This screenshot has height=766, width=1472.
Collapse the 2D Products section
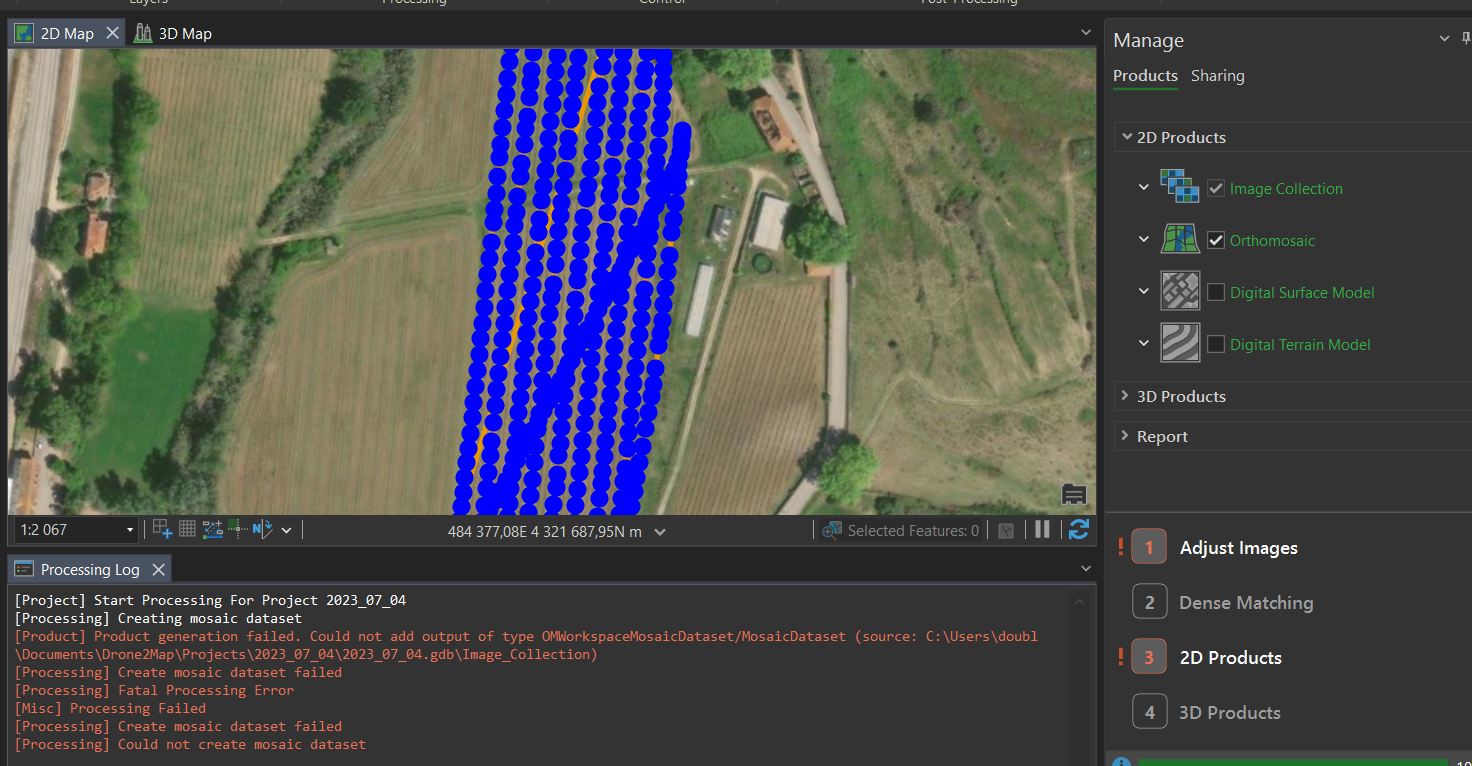pyautogui.click(x=1128, y=137)
